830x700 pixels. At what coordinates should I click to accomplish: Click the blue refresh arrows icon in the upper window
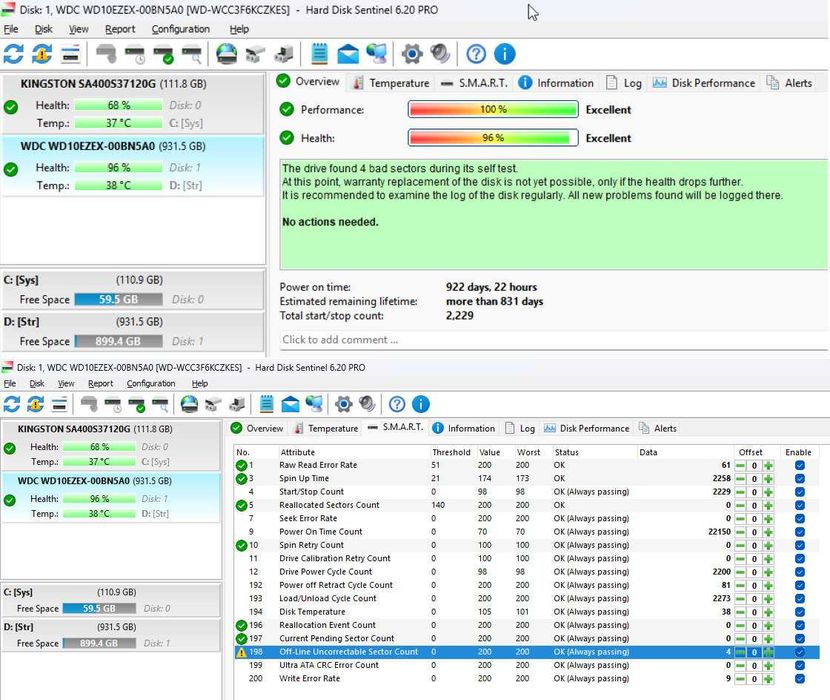pos(13,53)
